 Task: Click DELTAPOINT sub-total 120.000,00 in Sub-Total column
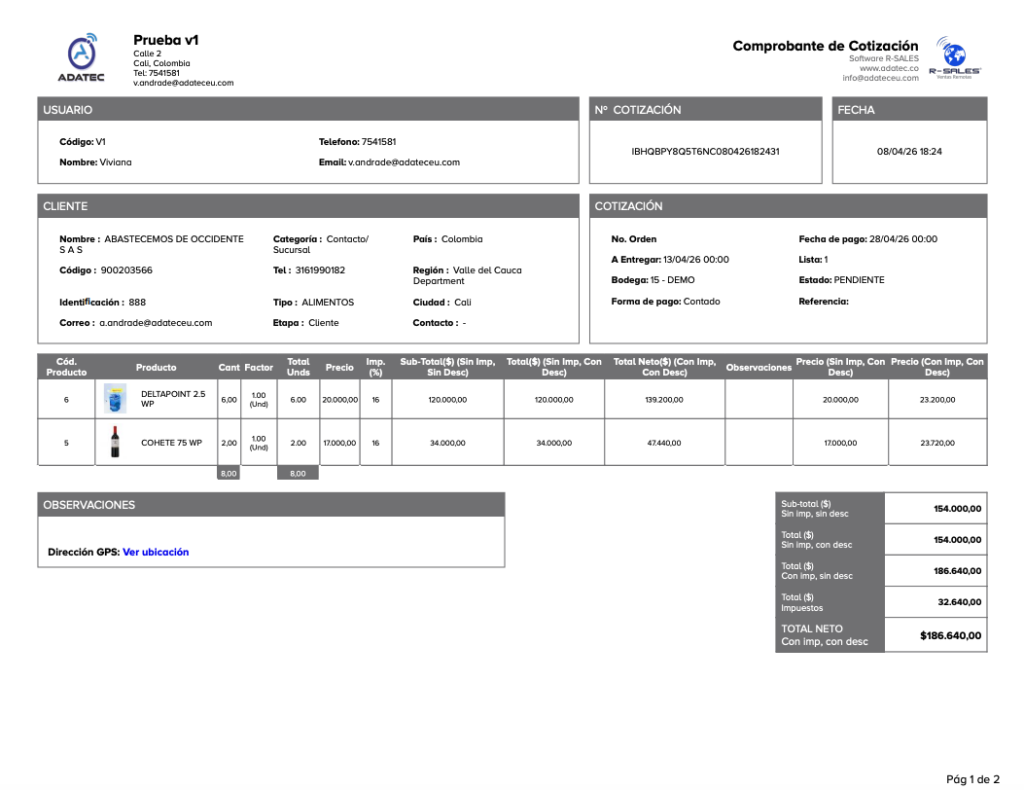[x=447, y=400]
